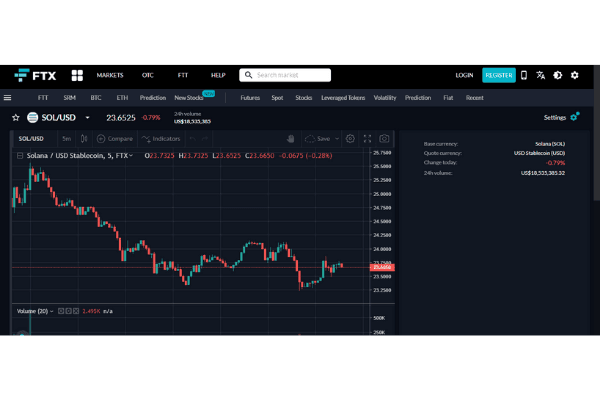Open the hamburger menu icon
Screen dimensions: 600x400
[x=8, y=98]
